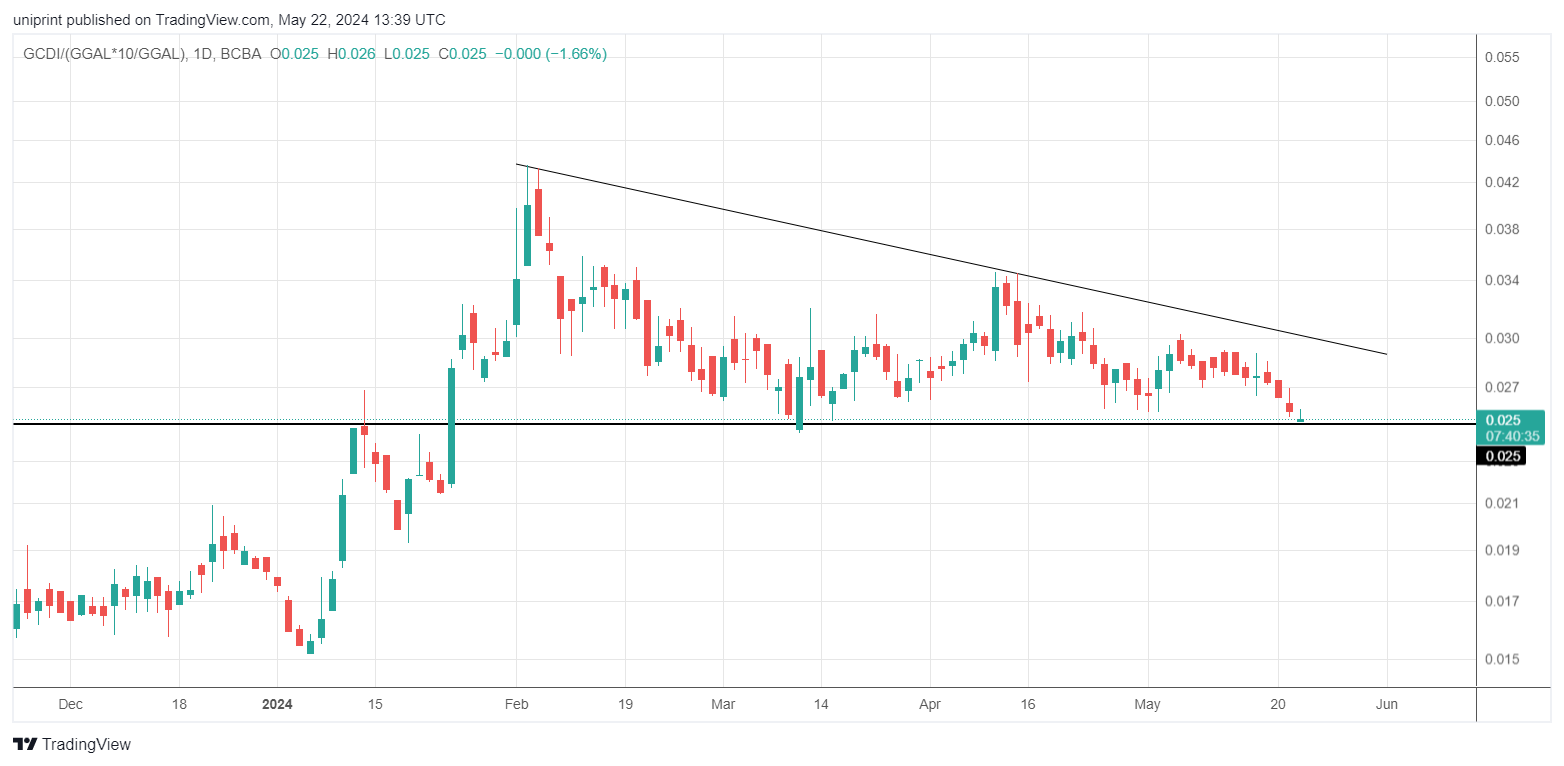Click the symbol title GCDI/(GGAL*10/GGAL)

[x=104, y=54]
